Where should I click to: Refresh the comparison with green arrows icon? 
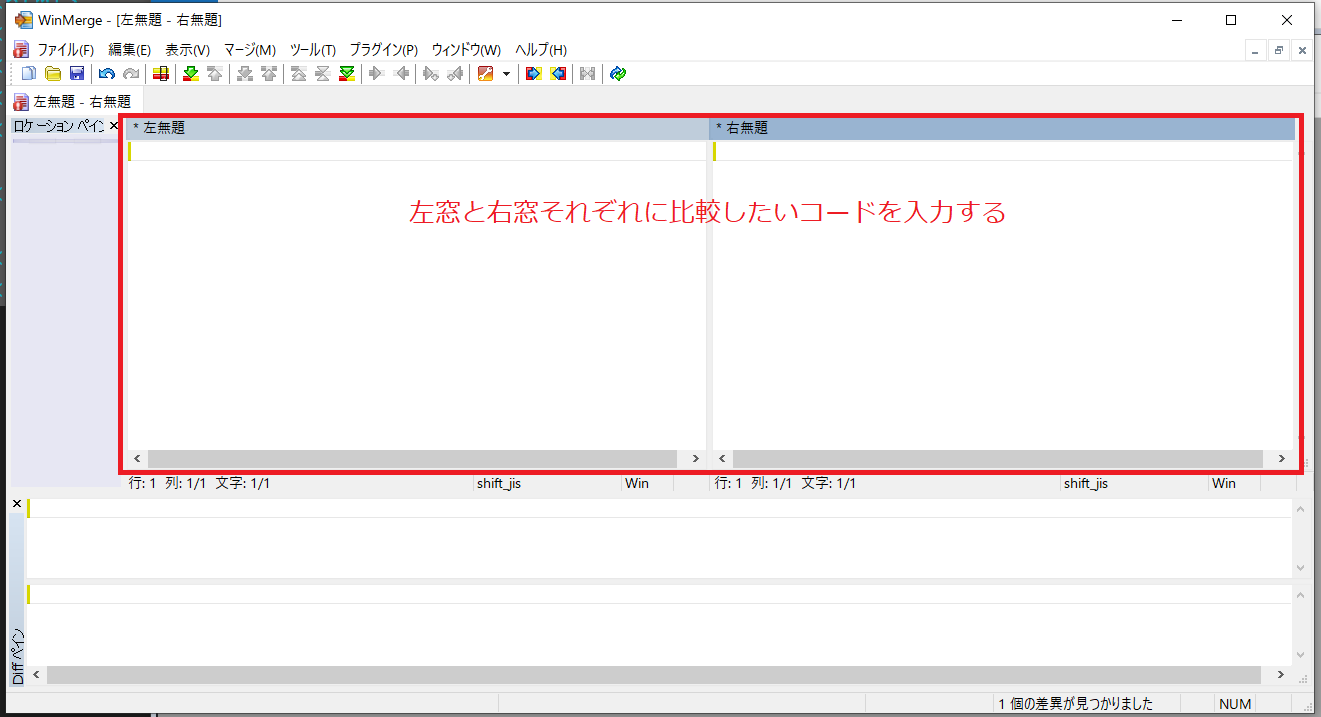[618, 74]
